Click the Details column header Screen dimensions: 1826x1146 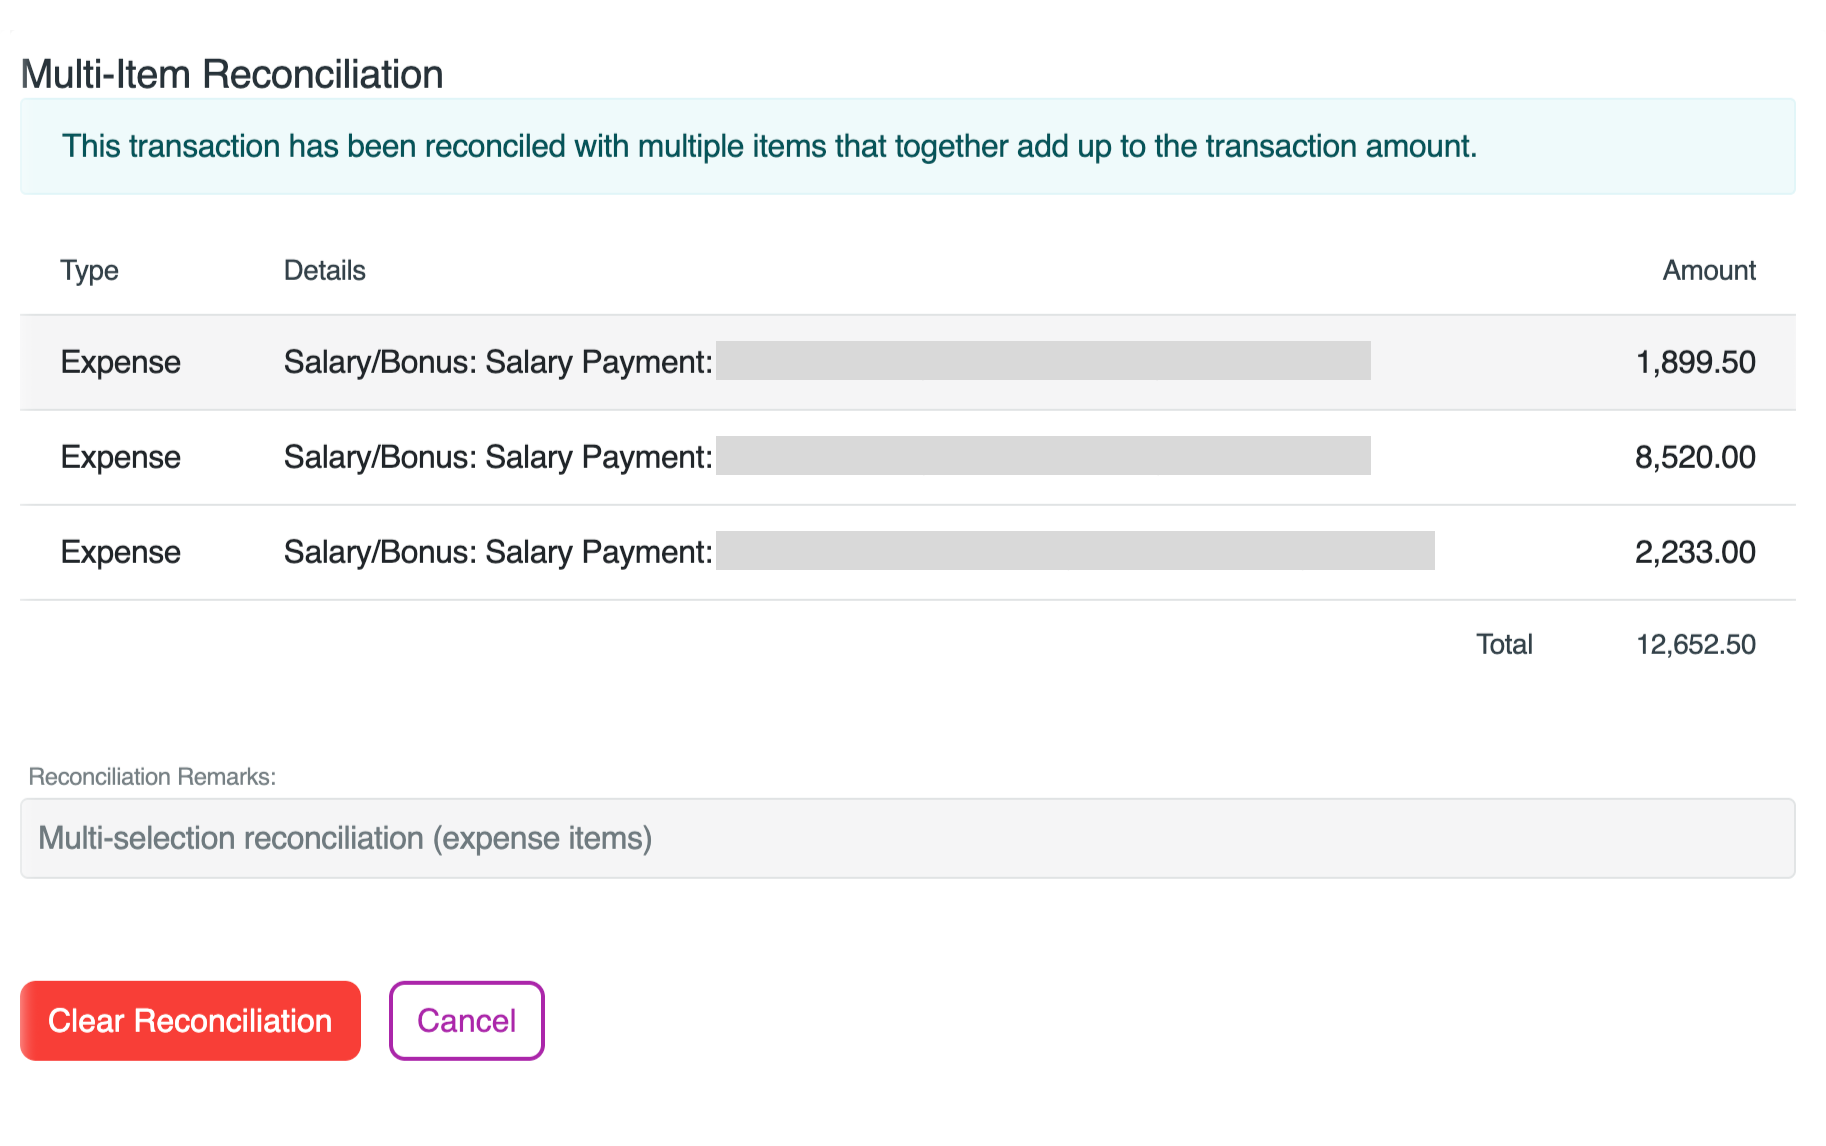tap(324, 270)
